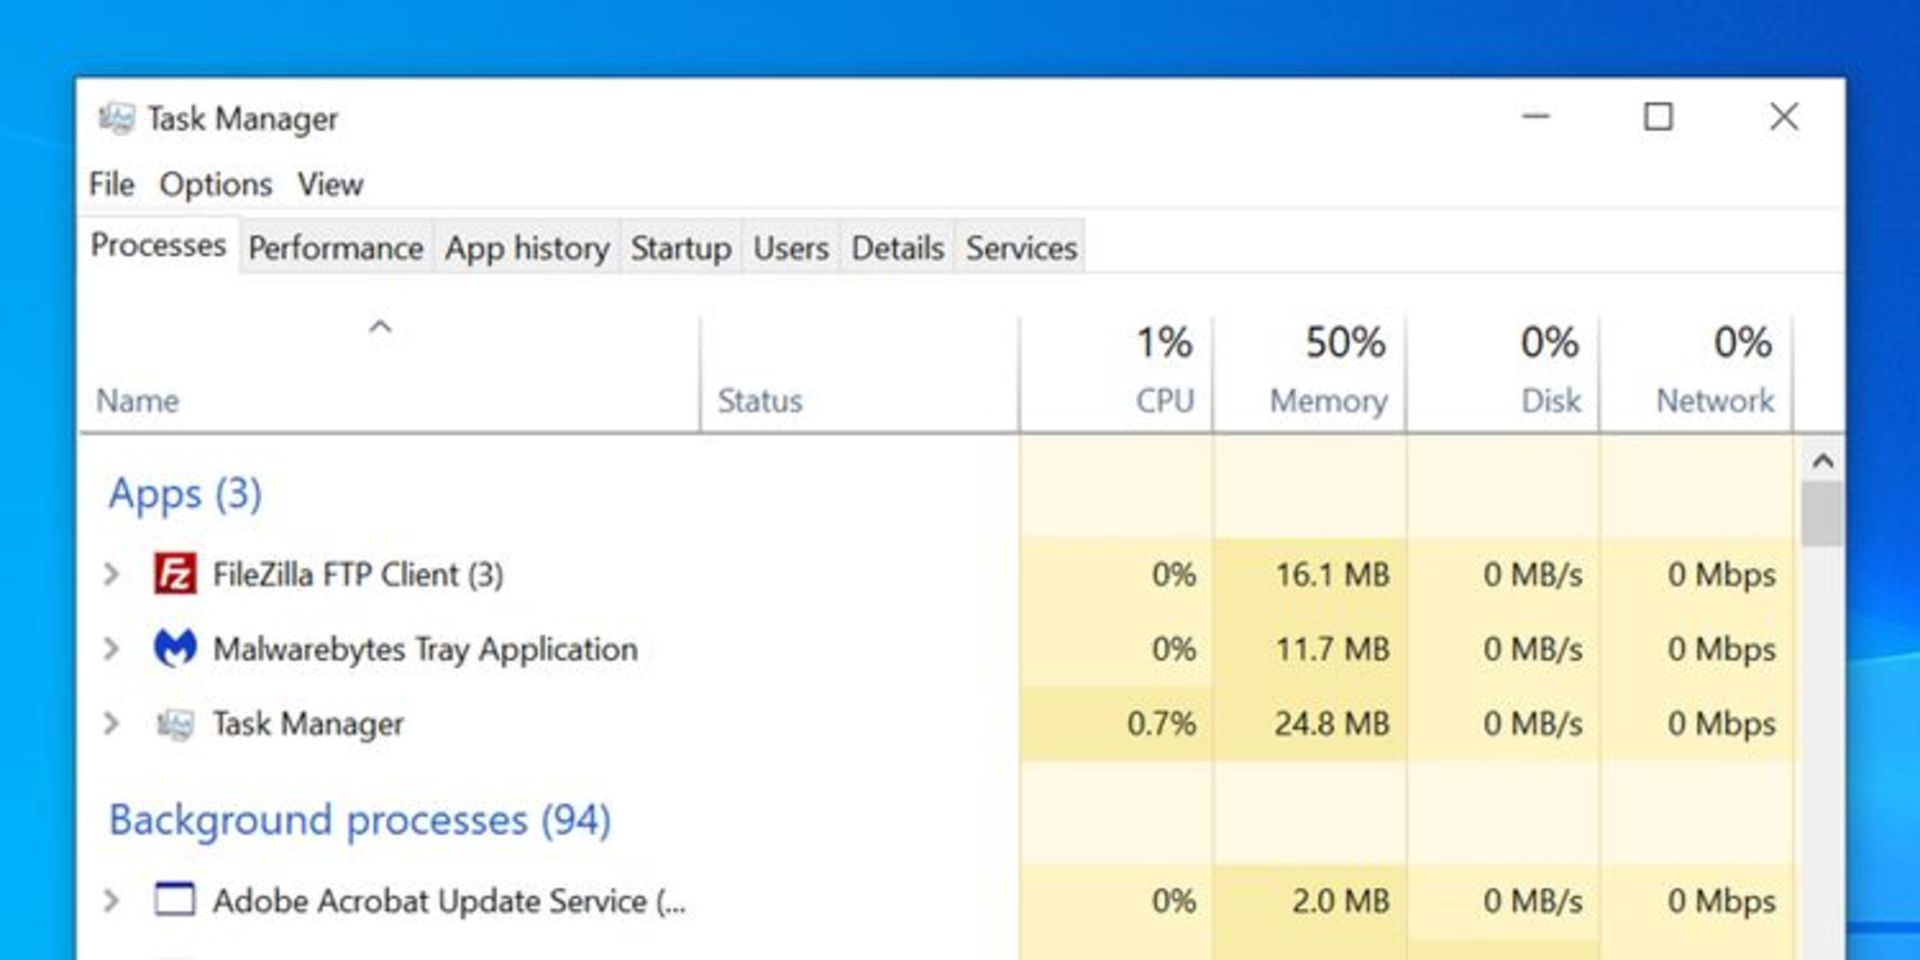
Task: Minimize the Task Manager window
Action: (x=1535, y=117)
